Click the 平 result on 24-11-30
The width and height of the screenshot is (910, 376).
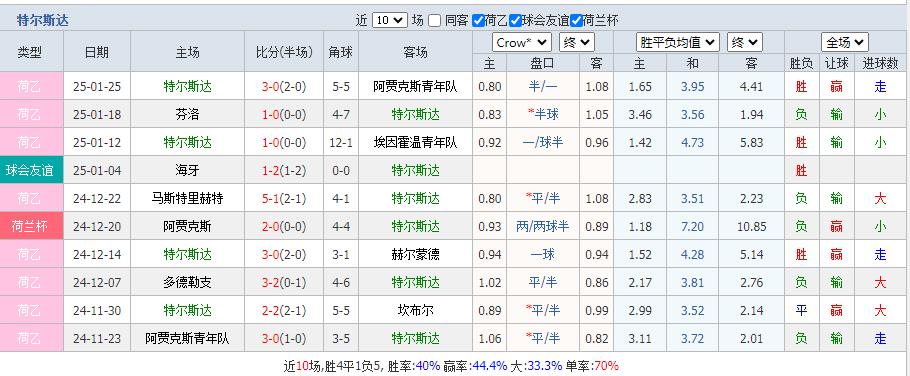801,310
